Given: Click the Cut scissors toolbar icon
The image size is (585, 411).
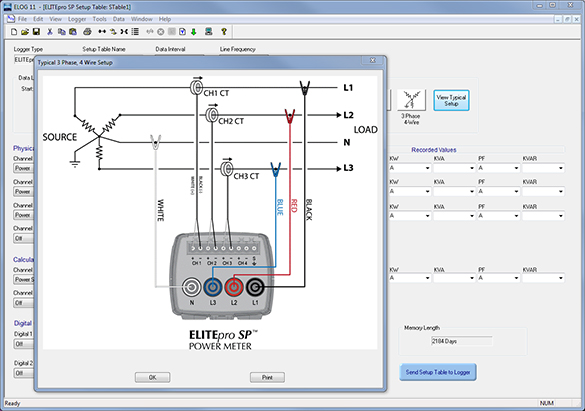Looking at the screenshot, I should click(49, 32).
